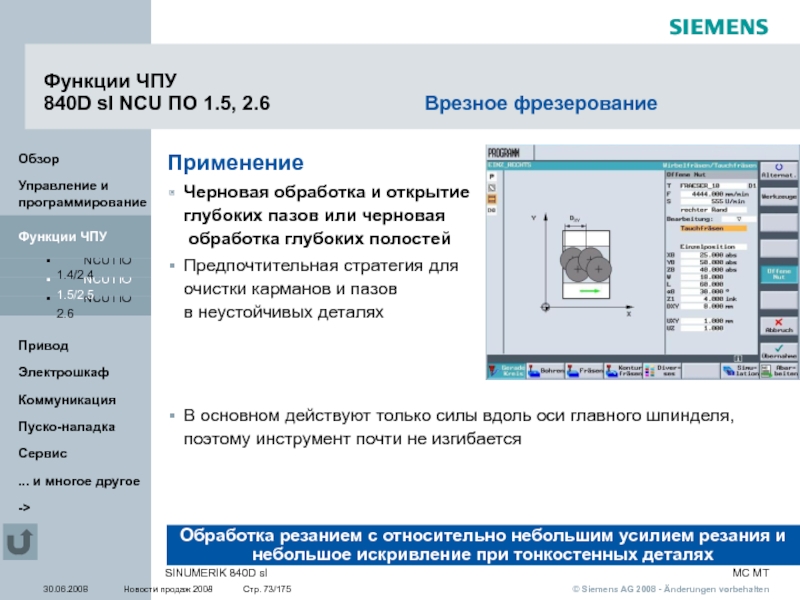Viewport: 800px width, 600px height.
Task: Click the SIEMENS logo
Action: tap(718, 27)
